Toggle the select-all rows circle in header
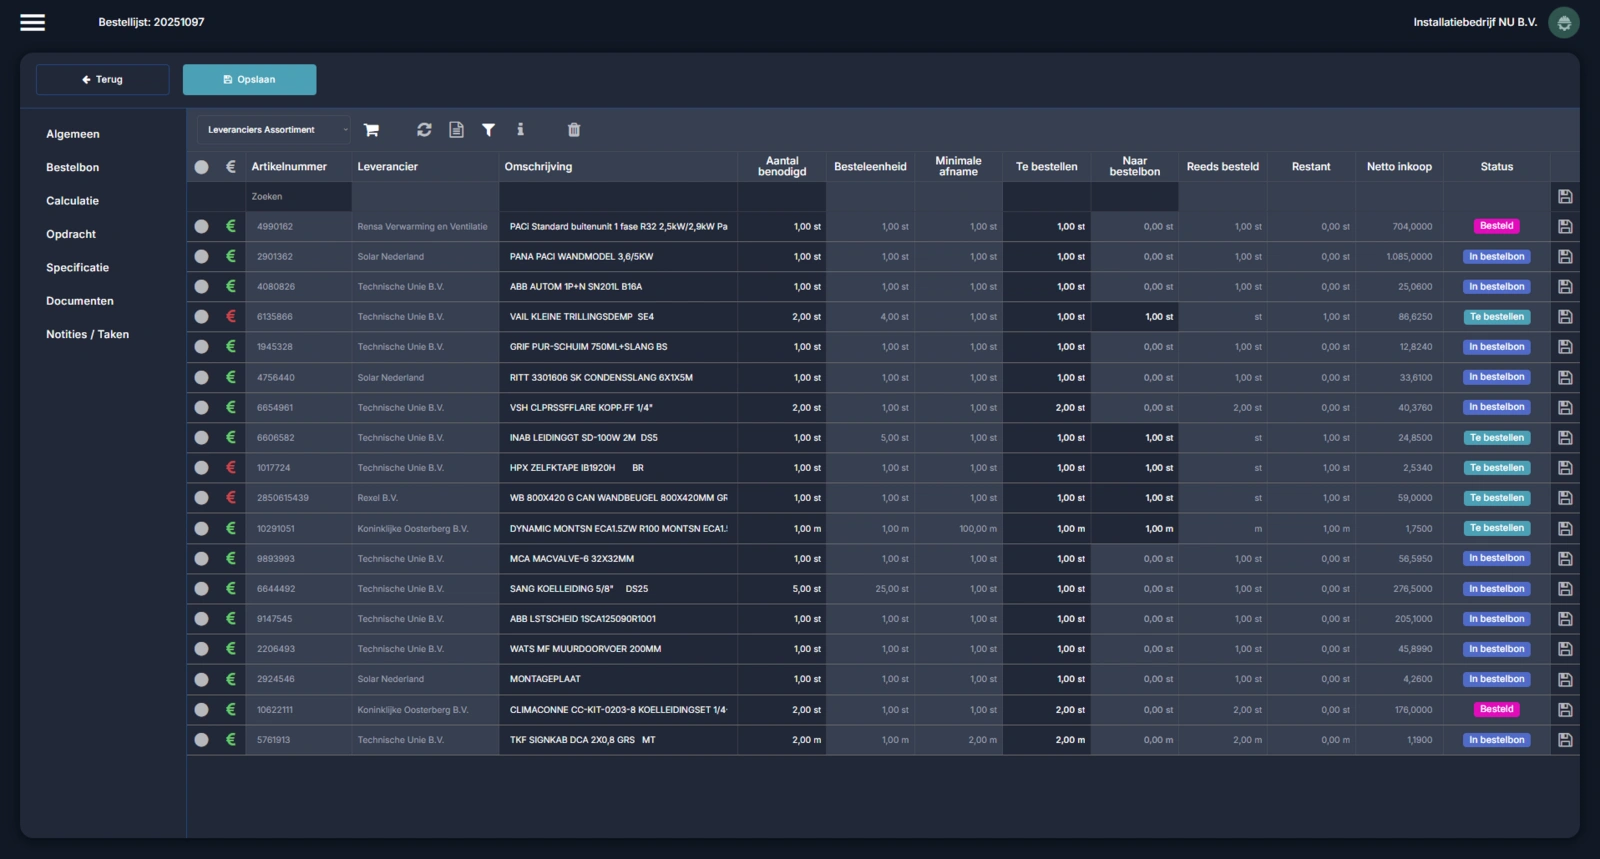Screen dimensions: 1600x859 (202, 167)
